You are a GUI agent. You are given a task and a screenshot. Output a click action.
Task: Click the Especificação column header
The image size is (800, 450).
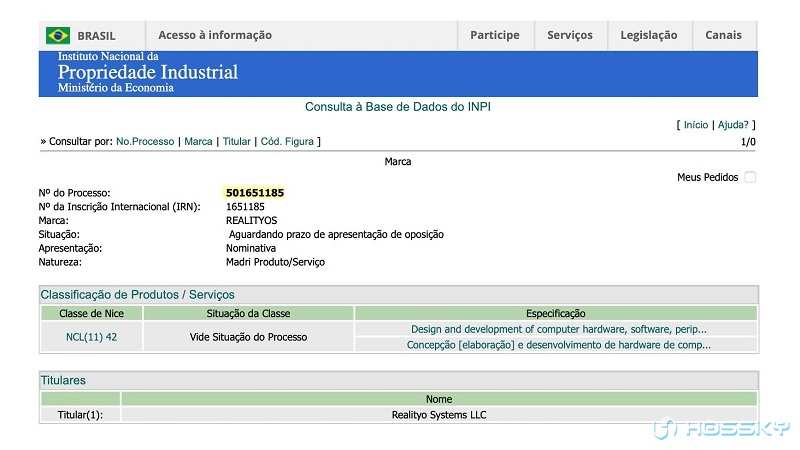point(556,313)
